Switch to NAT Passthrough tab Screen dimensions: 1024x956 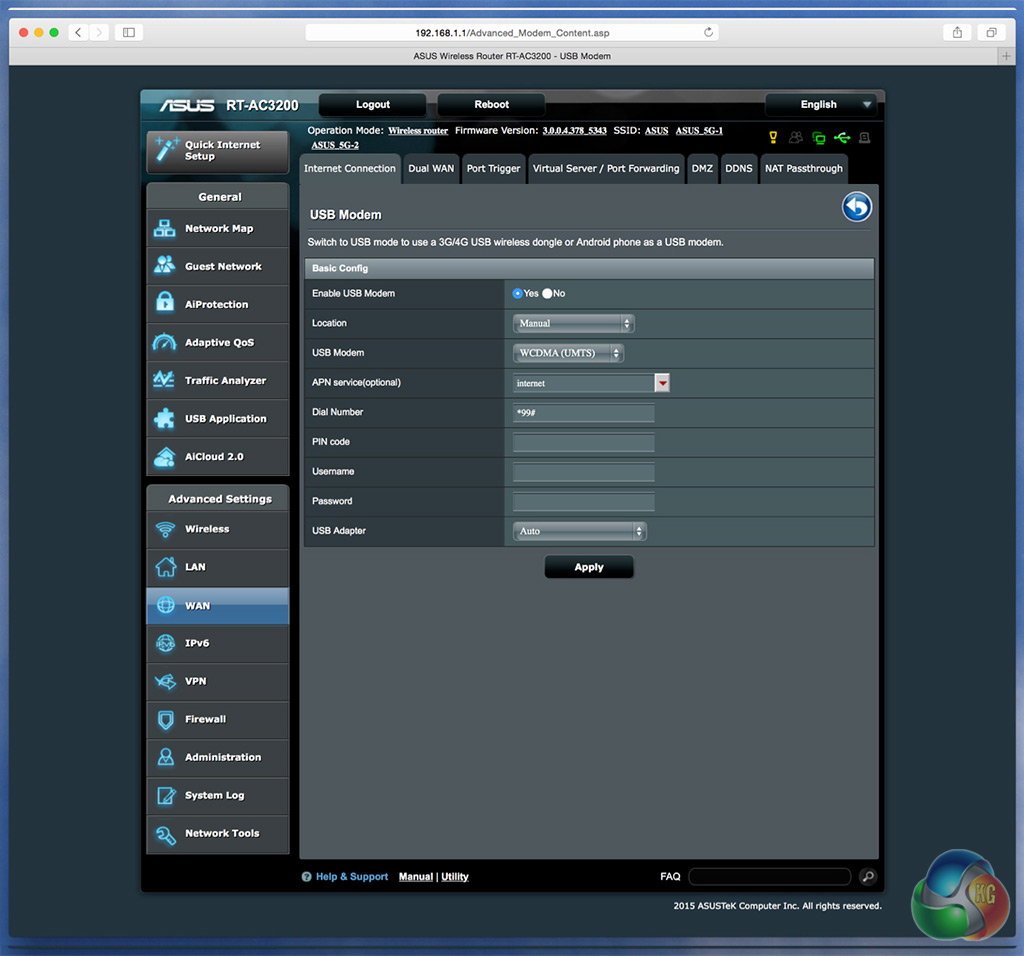(804, 168)
